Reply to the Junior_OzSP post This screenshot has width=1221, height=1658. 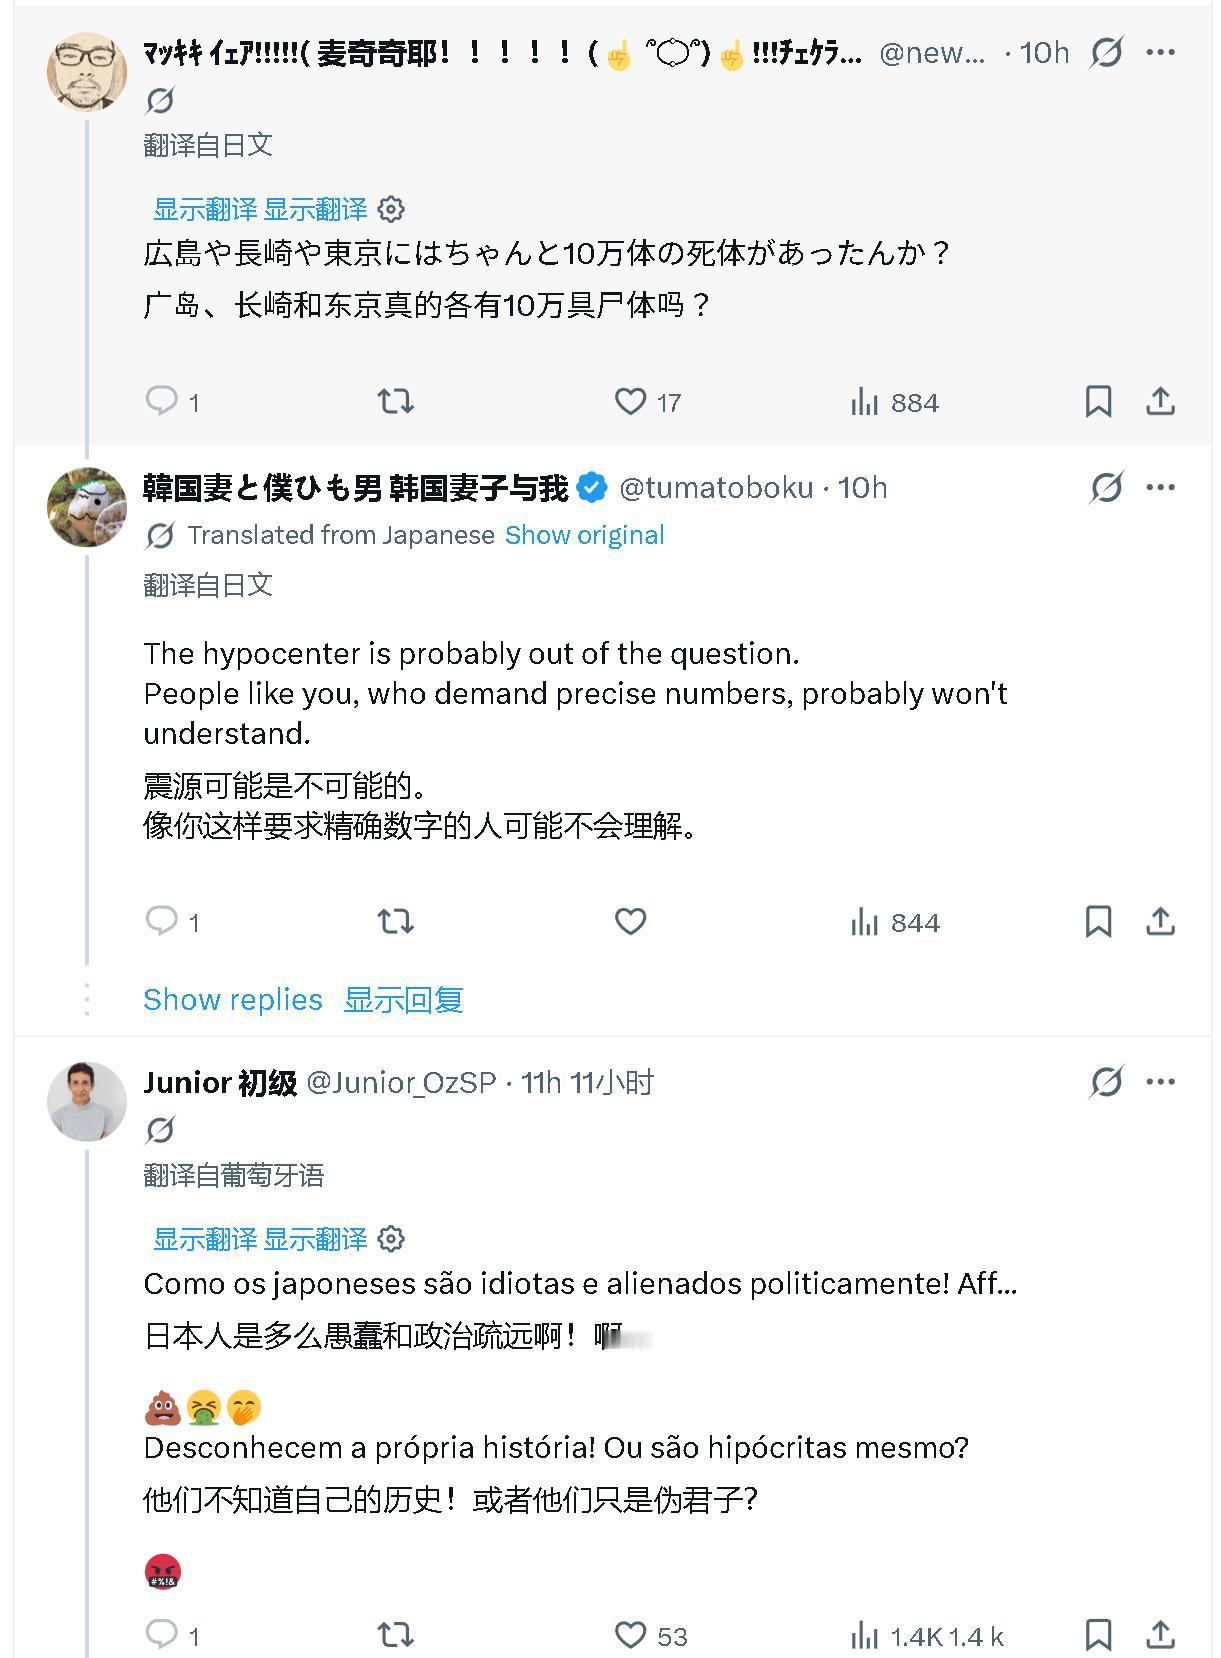pos(162,1634)
